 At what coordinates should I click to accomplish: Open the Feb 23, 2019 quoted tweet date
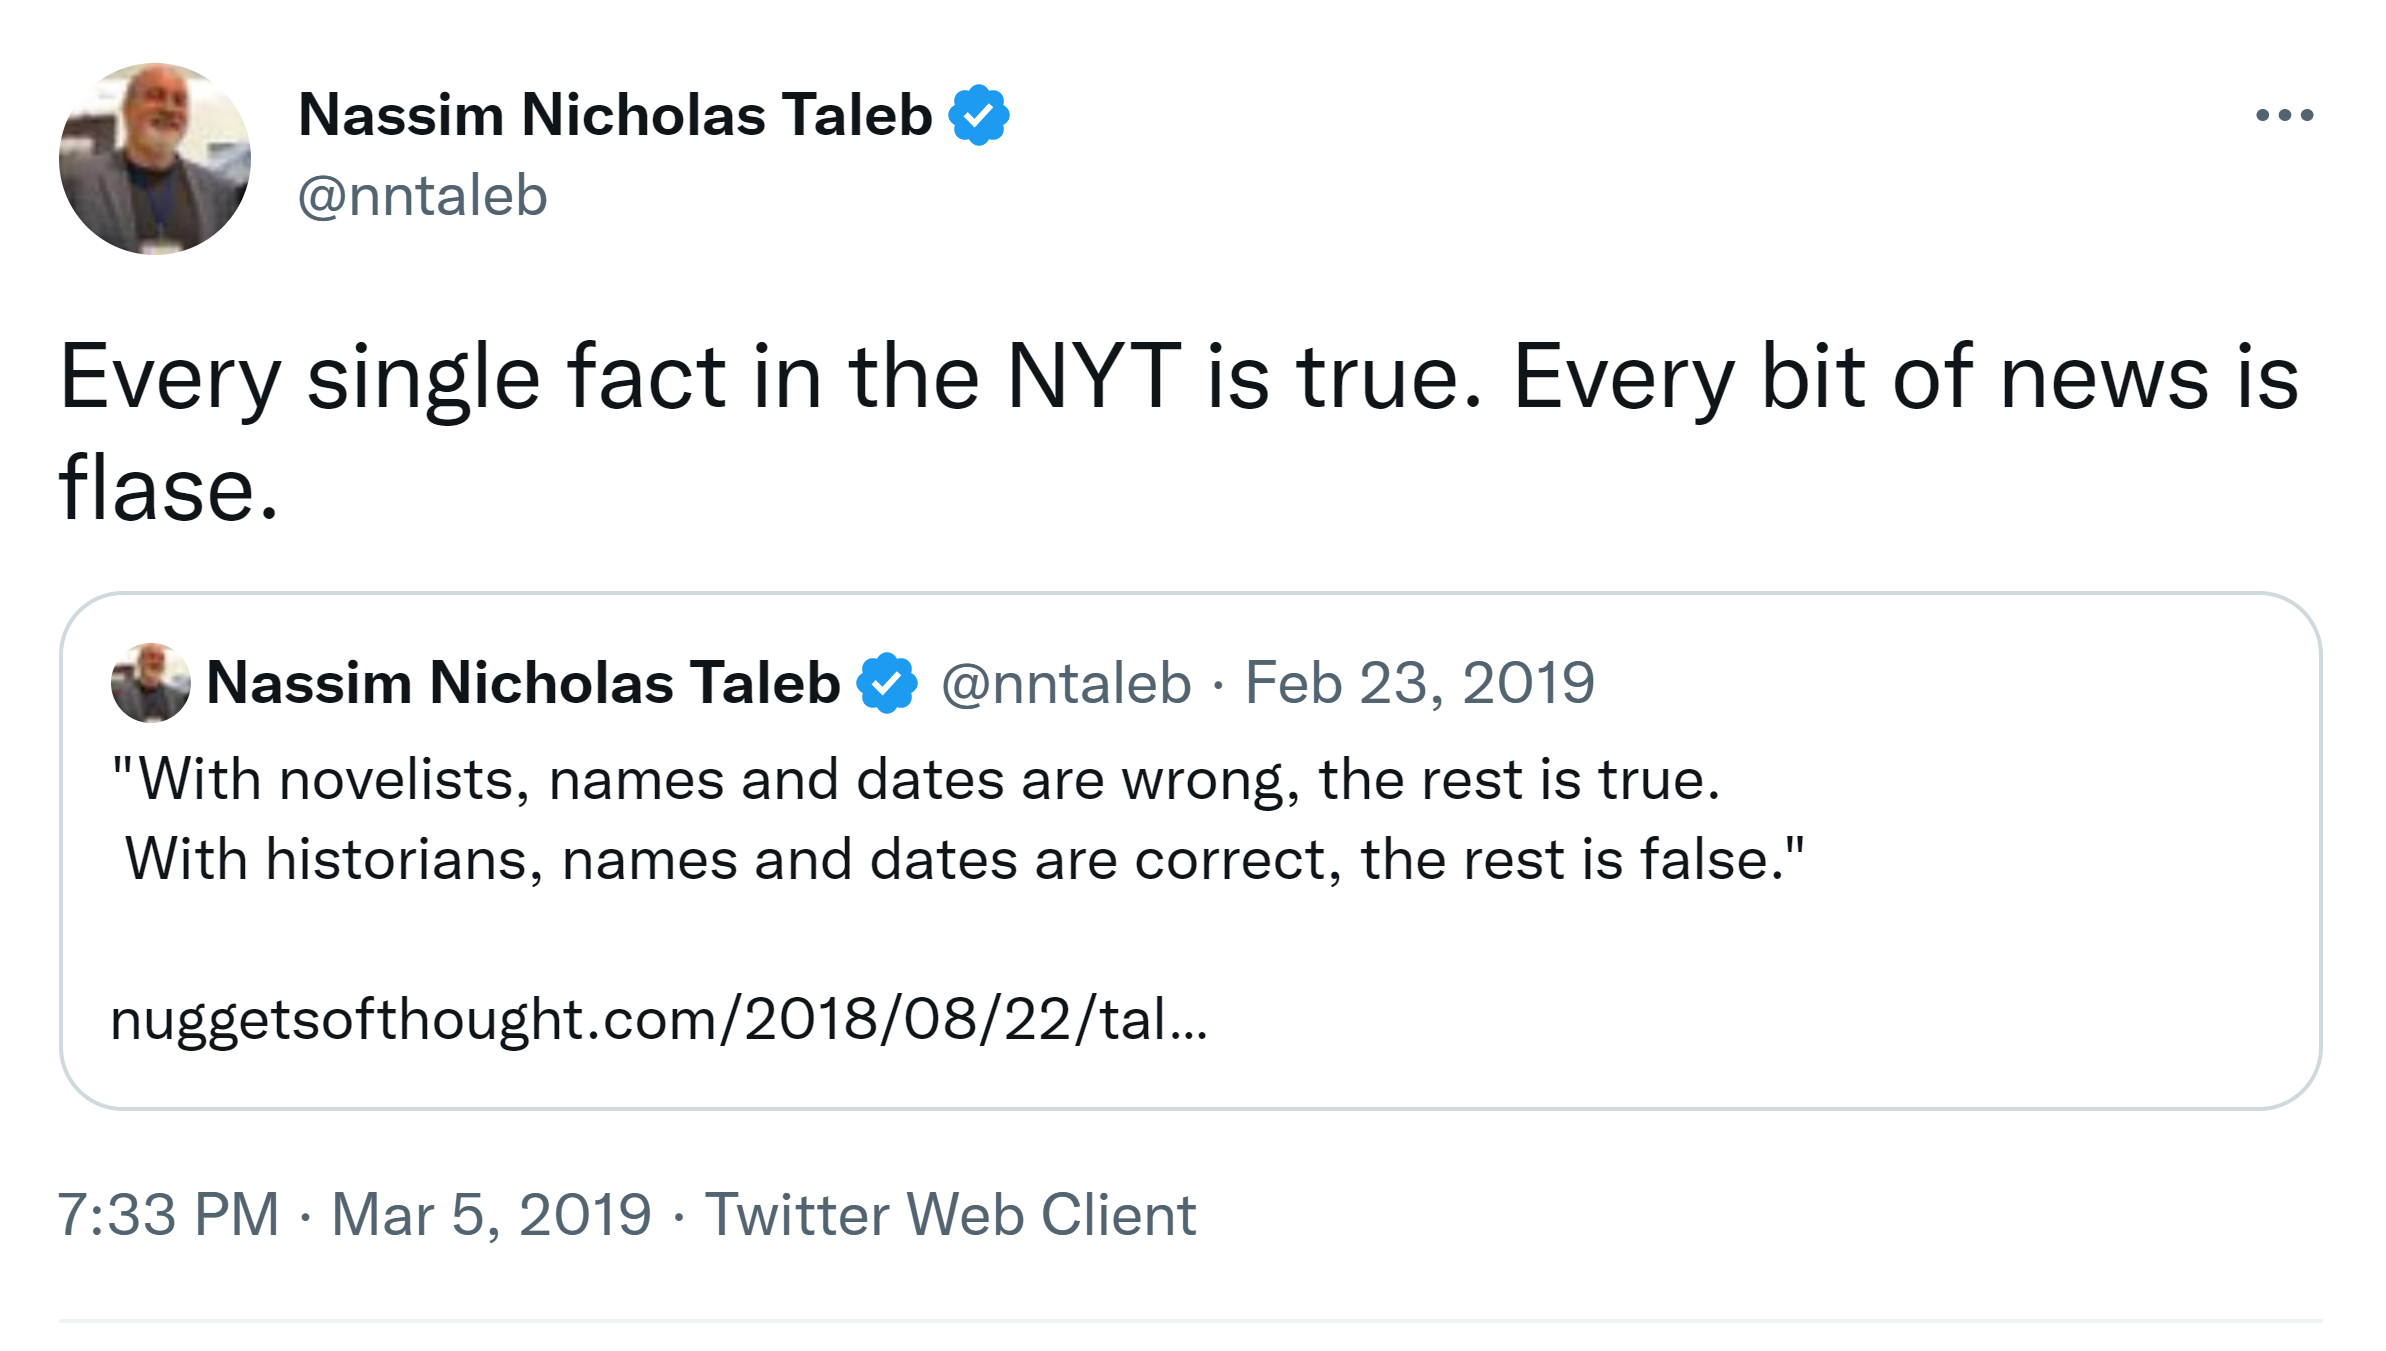[1419, 683]
